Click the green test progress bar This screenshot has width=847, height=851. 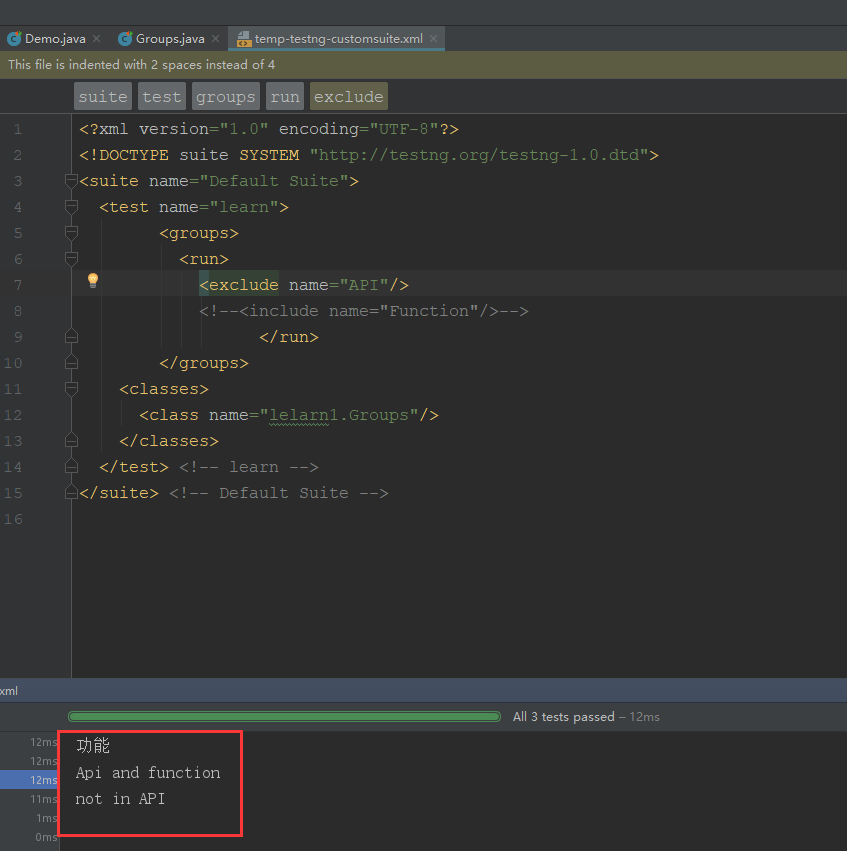pos(284,716)
